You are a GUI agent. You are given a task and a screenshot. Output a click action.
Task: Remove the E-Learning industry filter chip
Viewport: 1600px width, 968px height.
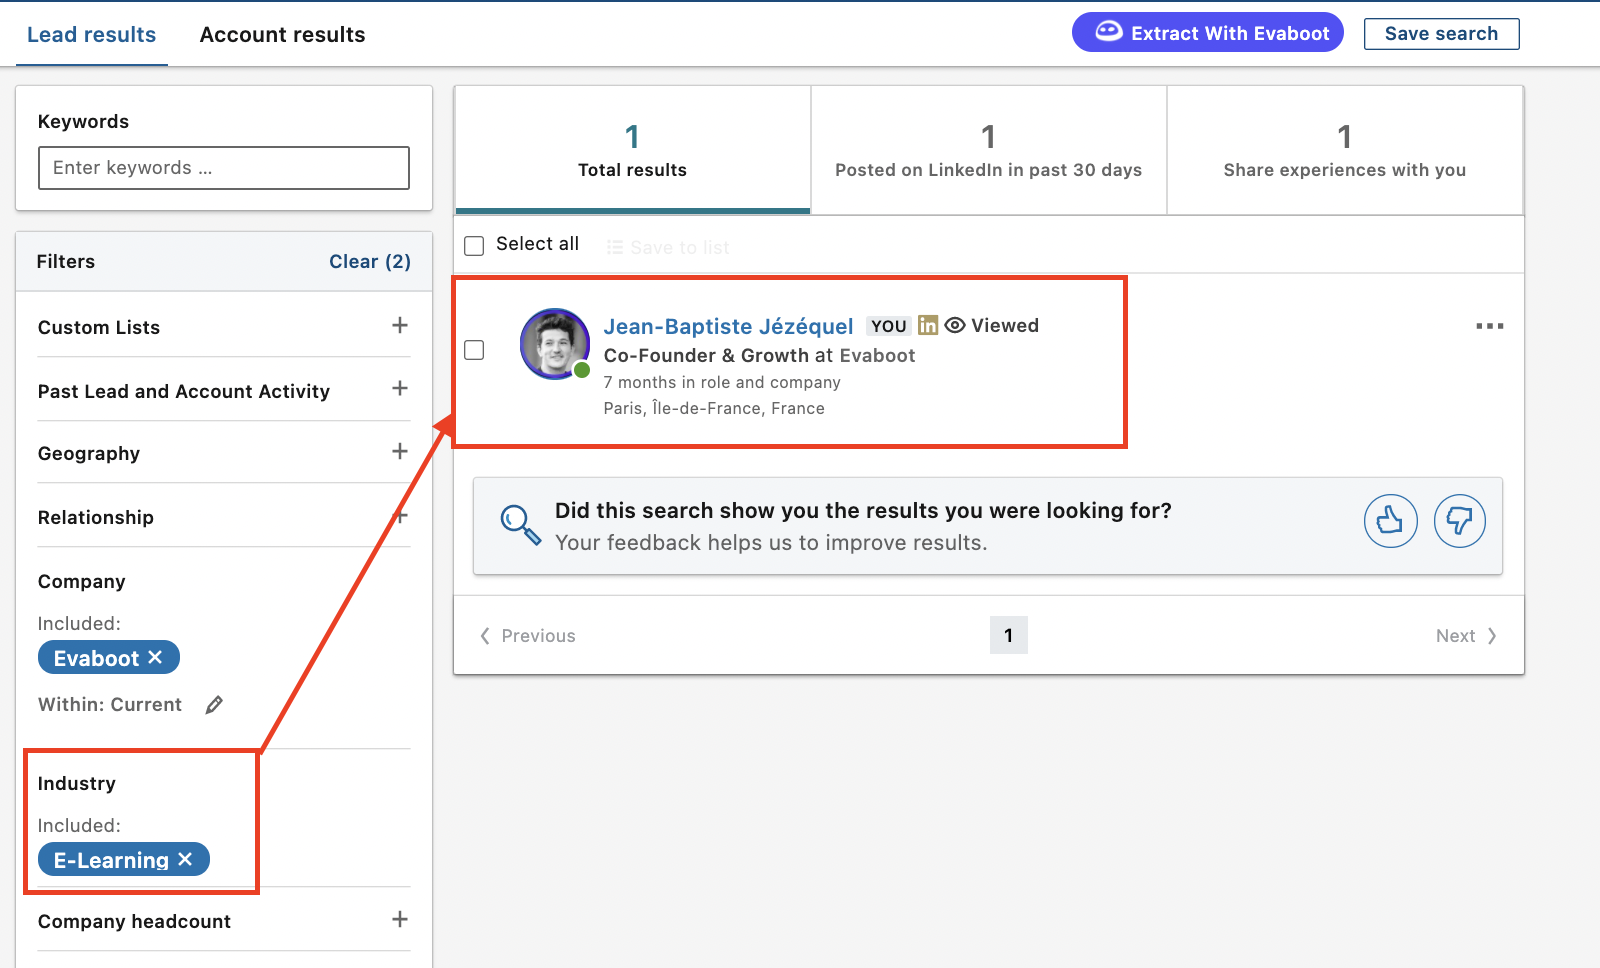(x=185, y=860)
